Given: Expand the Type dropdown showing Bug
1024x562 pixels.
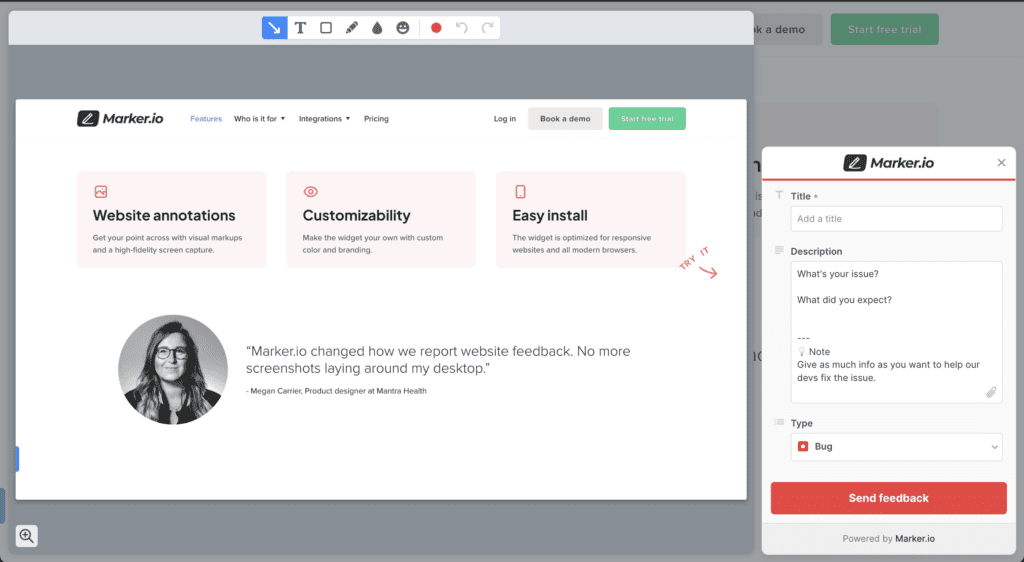Looking at the screenshot, I should [x=896, y=447].
